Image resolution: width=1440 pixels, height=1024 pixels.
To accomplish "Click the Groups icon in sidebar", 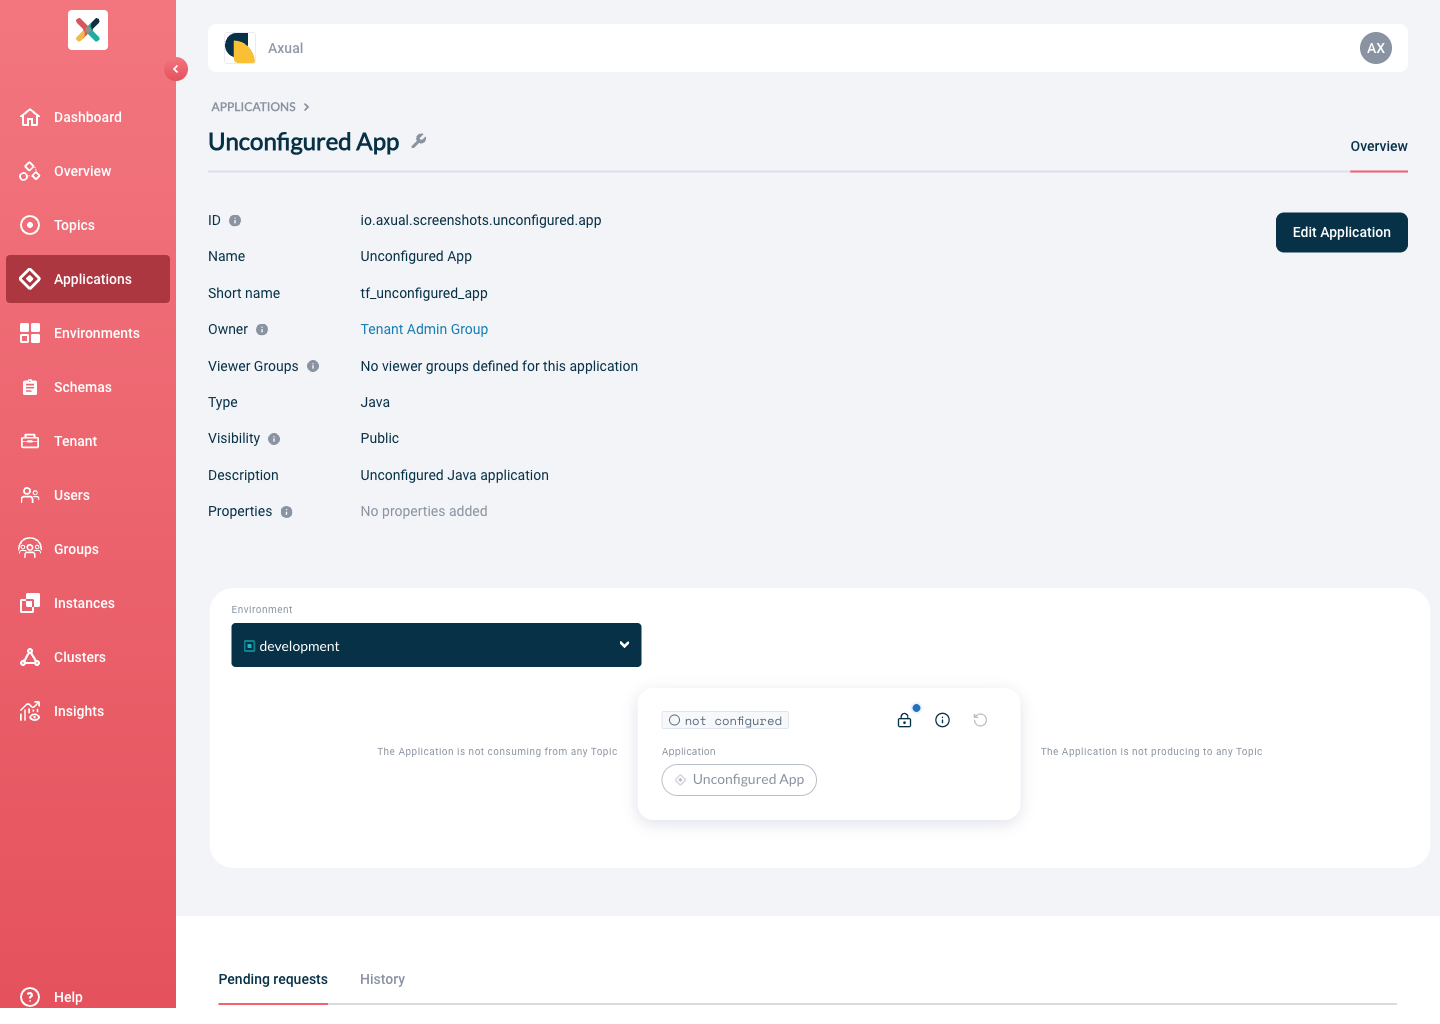I will [x=30, y=549].
